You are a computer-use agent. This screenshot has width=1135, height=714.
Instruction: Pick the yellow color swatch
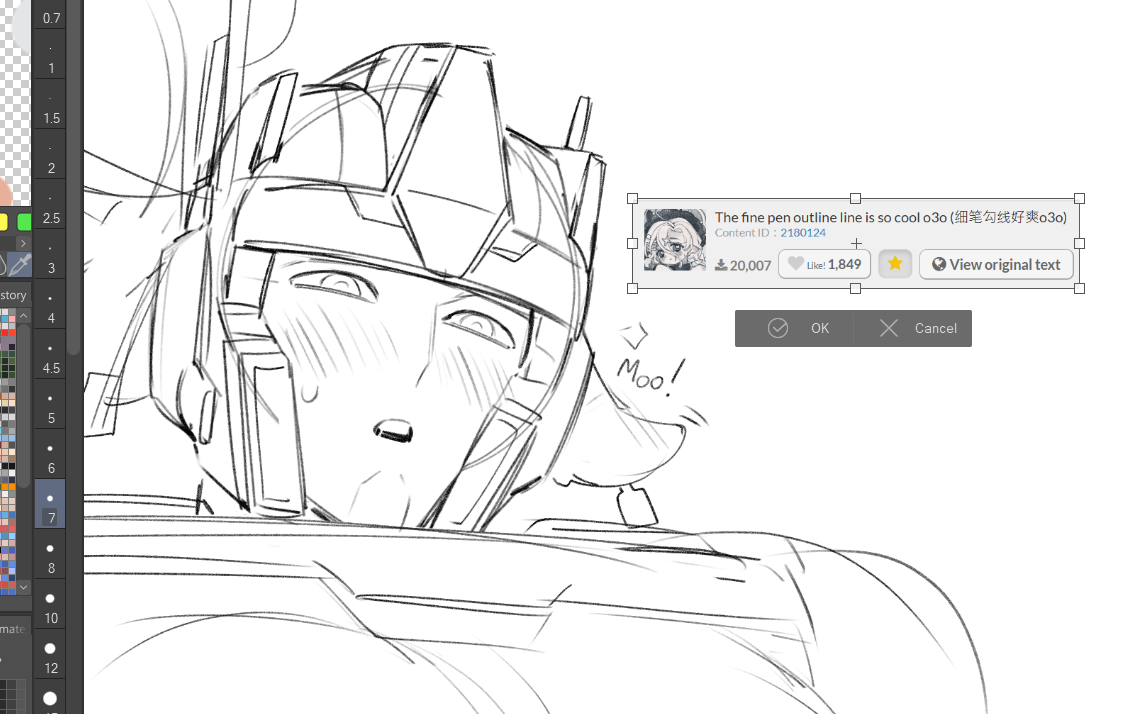[3, 221]
